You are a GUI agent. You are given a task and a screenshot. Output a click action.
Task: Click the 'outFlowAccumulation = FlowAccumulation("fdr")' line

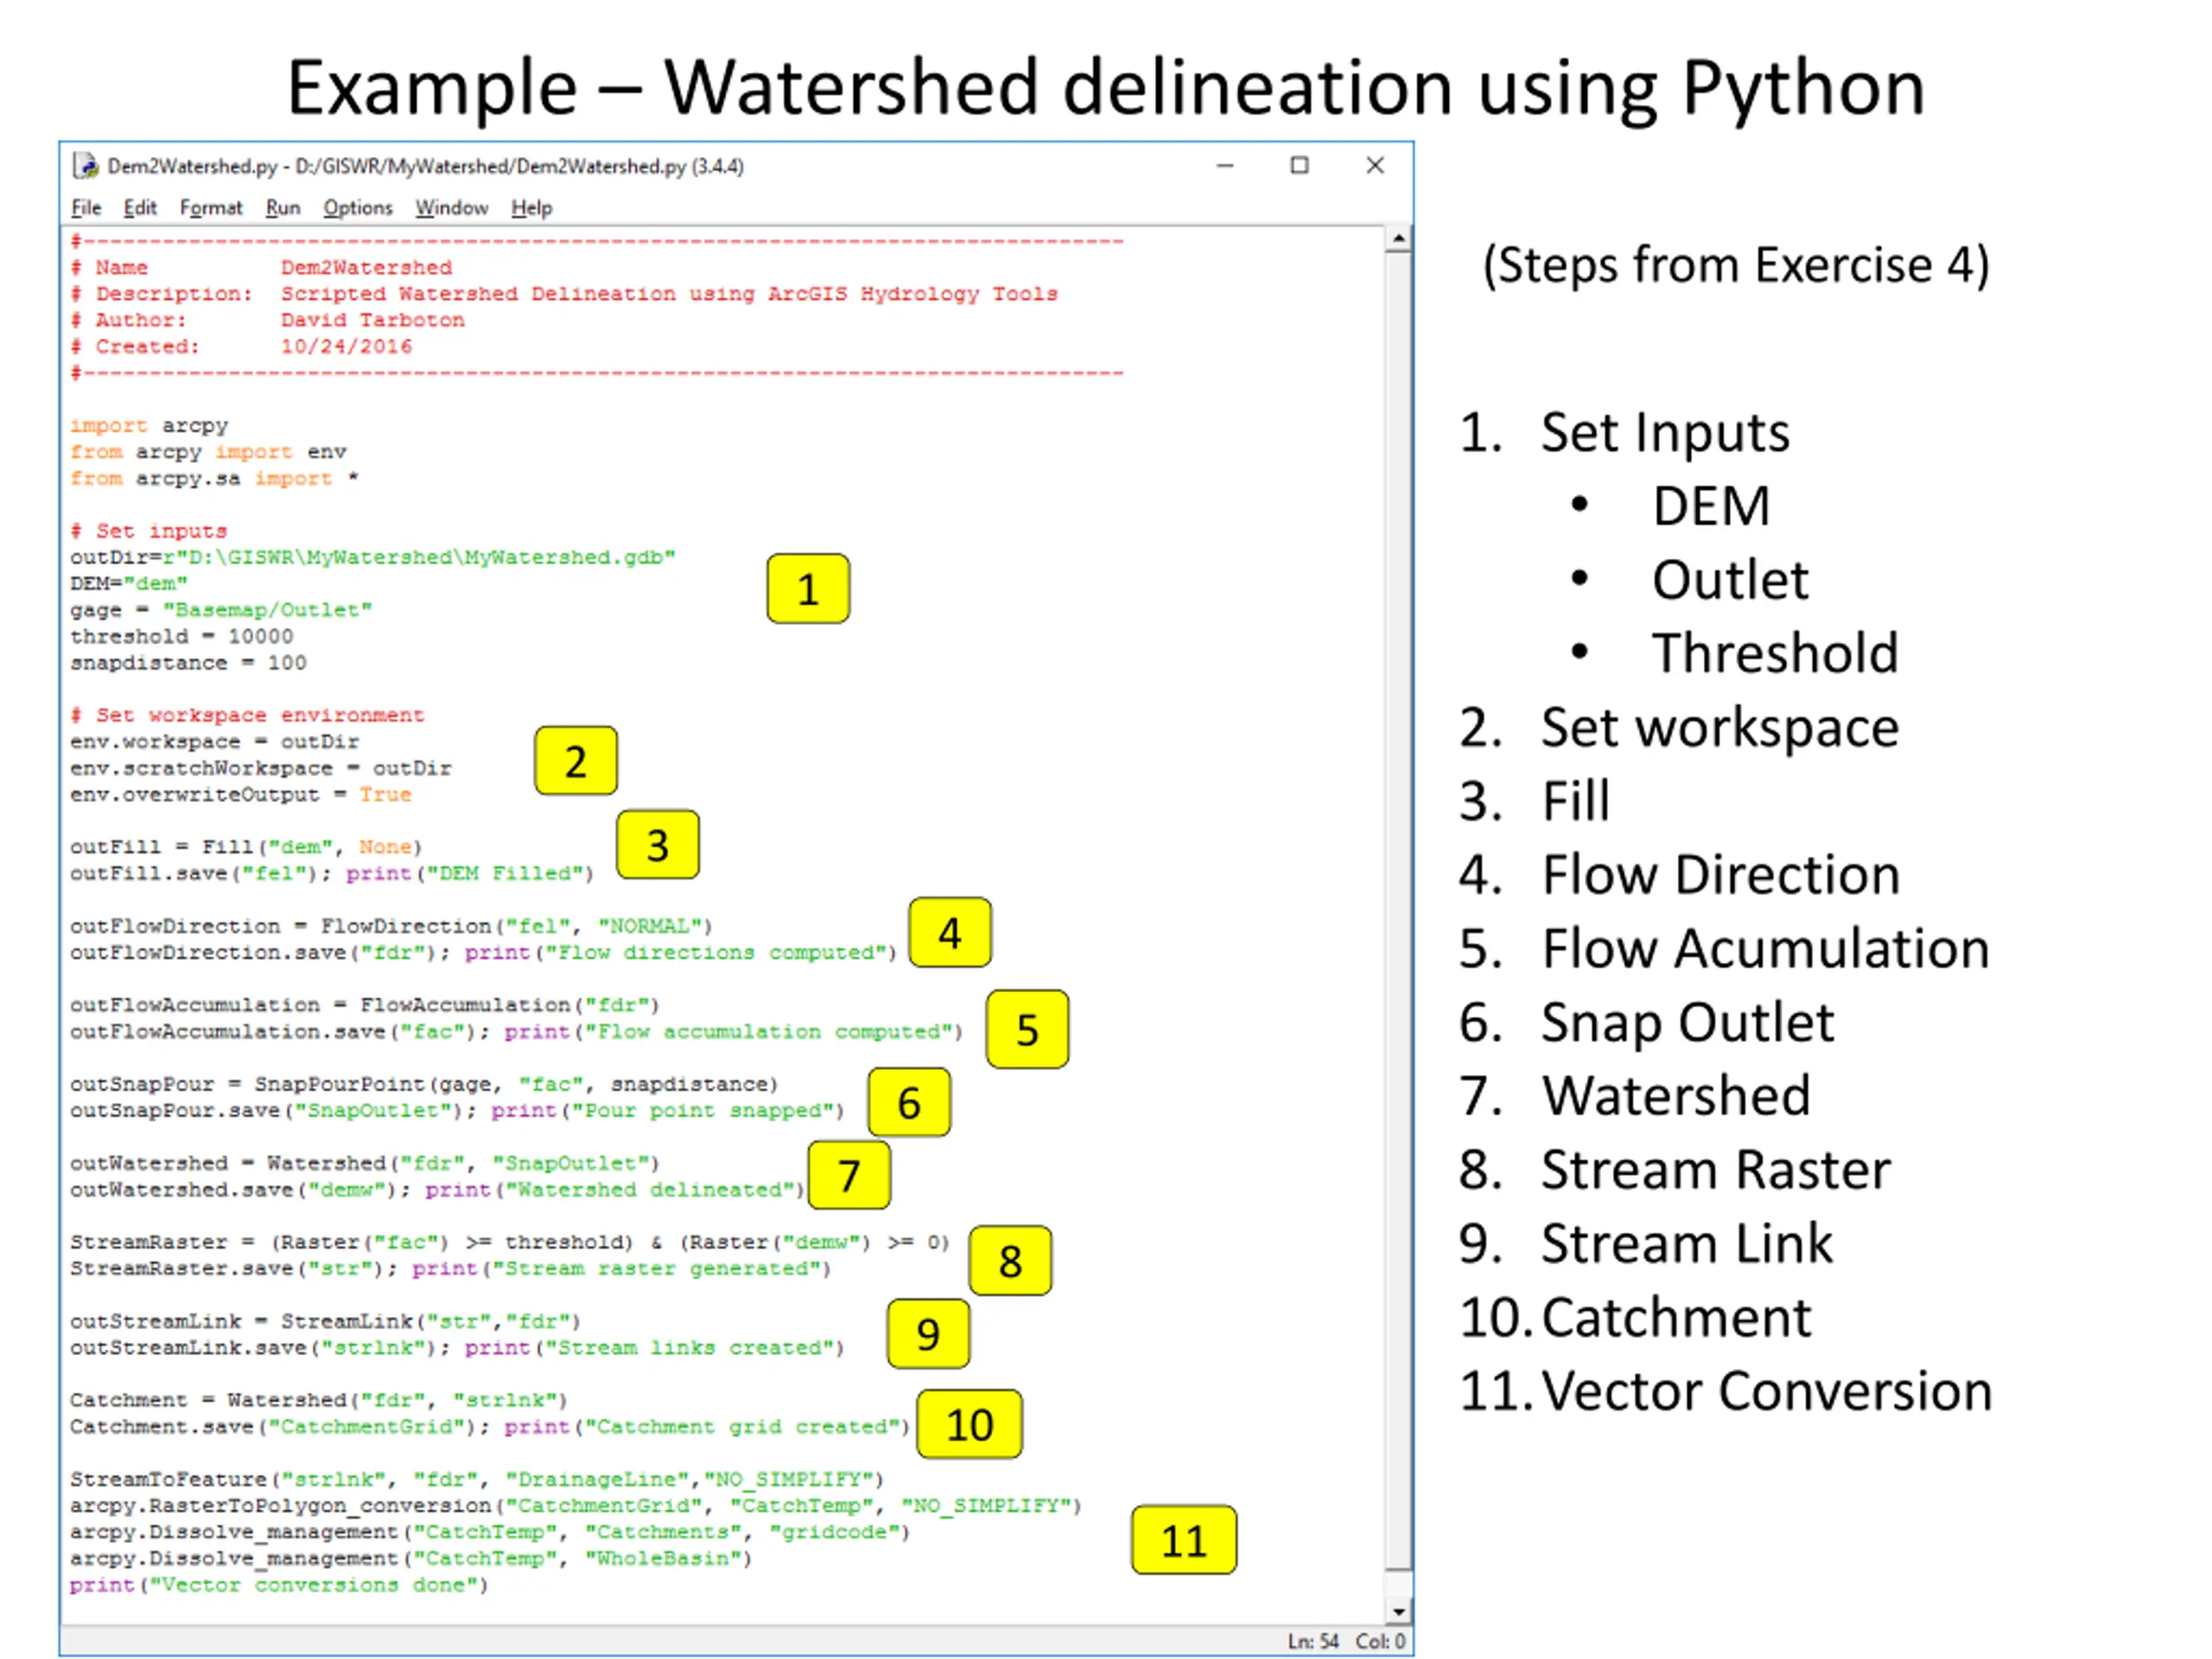coord(365,1004)
